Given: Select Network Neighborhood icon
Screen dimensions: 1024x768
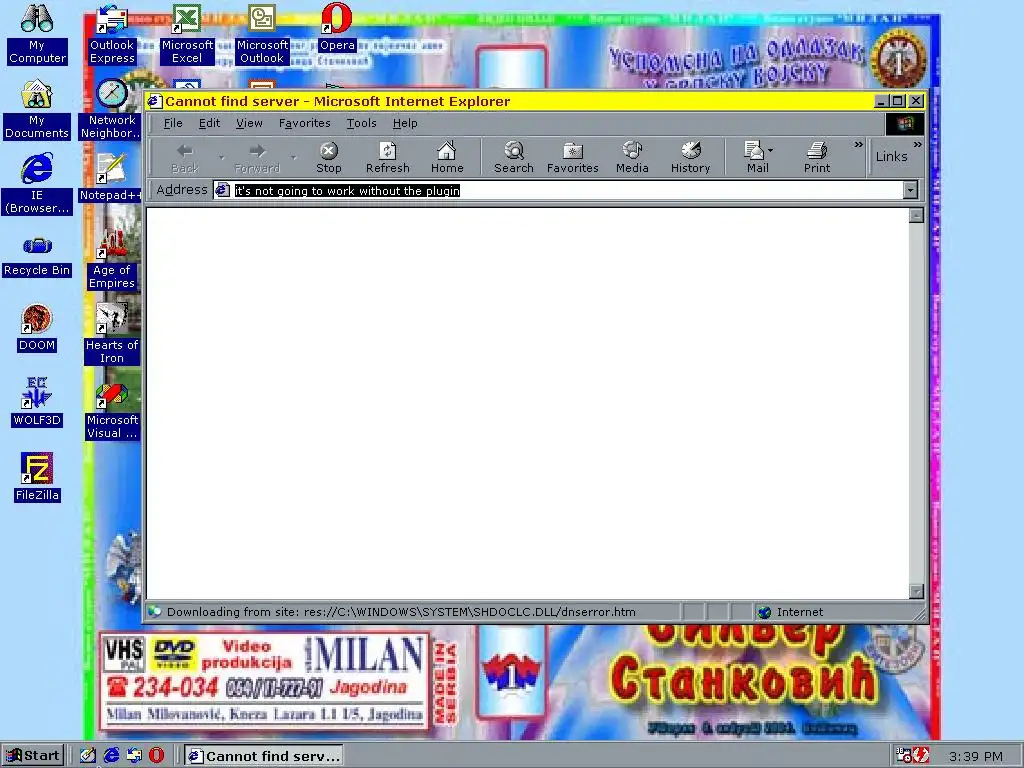Looking at the screenshot, I should click(x=112, y=110).
